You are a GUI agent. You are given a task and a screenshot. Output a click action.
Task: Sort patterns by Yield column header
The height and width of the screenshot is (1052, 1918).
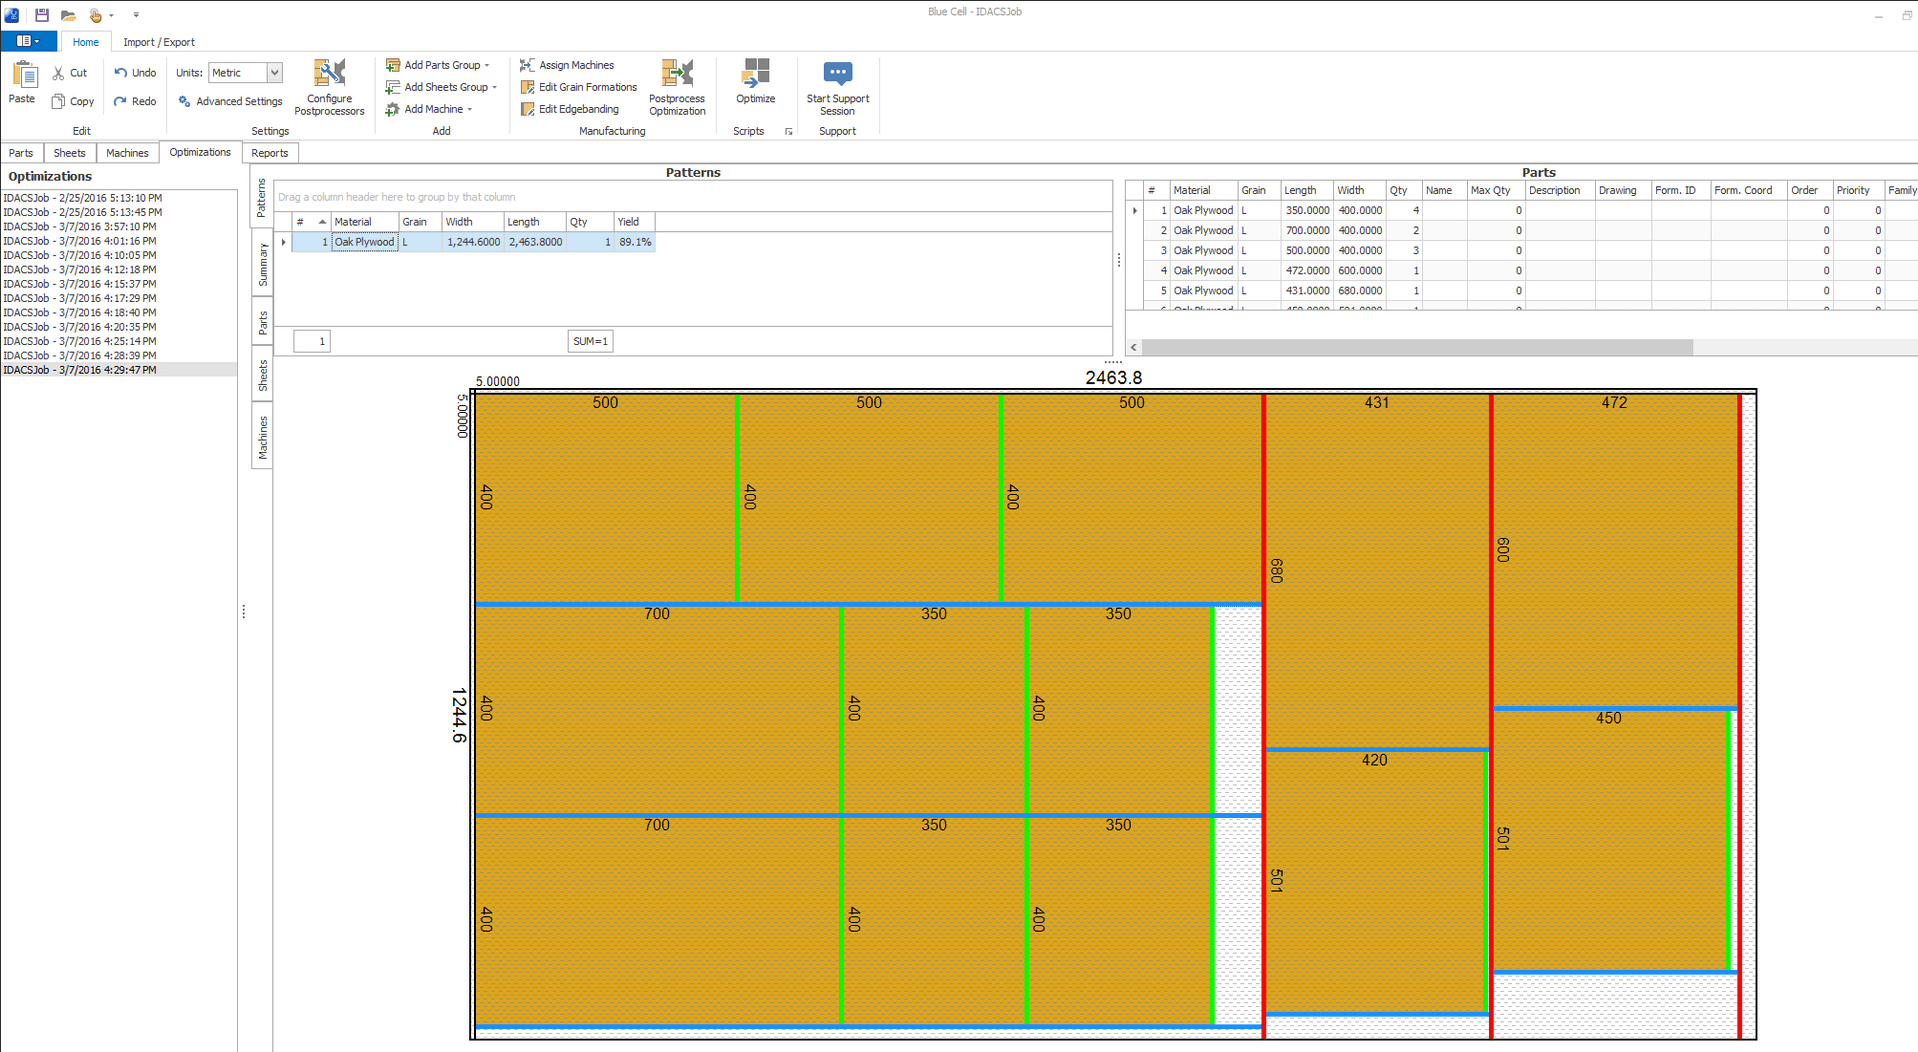[x=634, y=222]
